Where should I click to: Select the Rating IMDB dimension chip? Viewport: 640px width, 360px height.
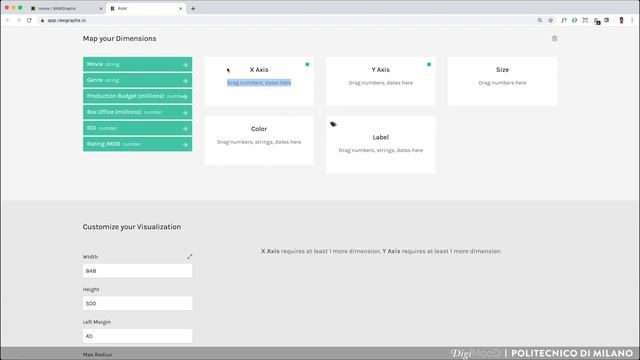tap(138, 144)
